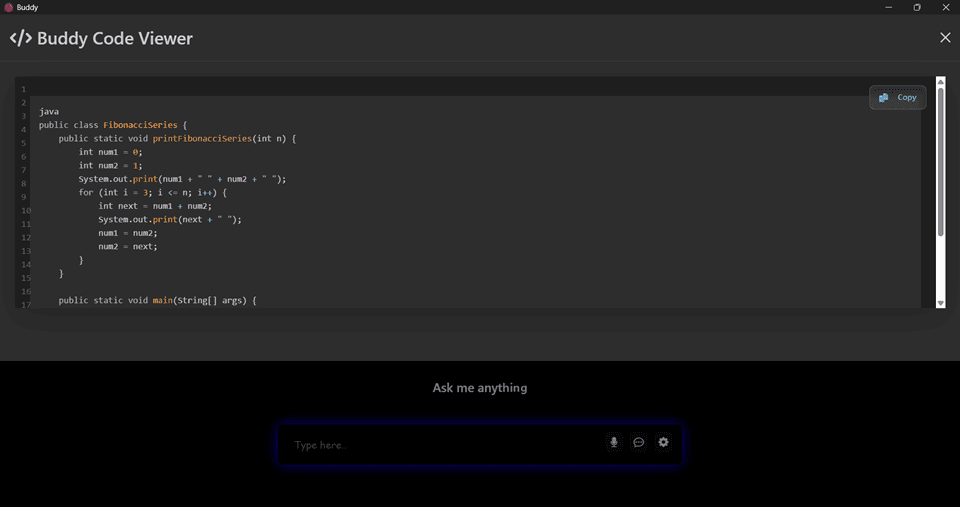This screenshot has width=960, height=507.
Task: Click the scrollbar up arrow in code viewer
Action: tap(941, 81)
